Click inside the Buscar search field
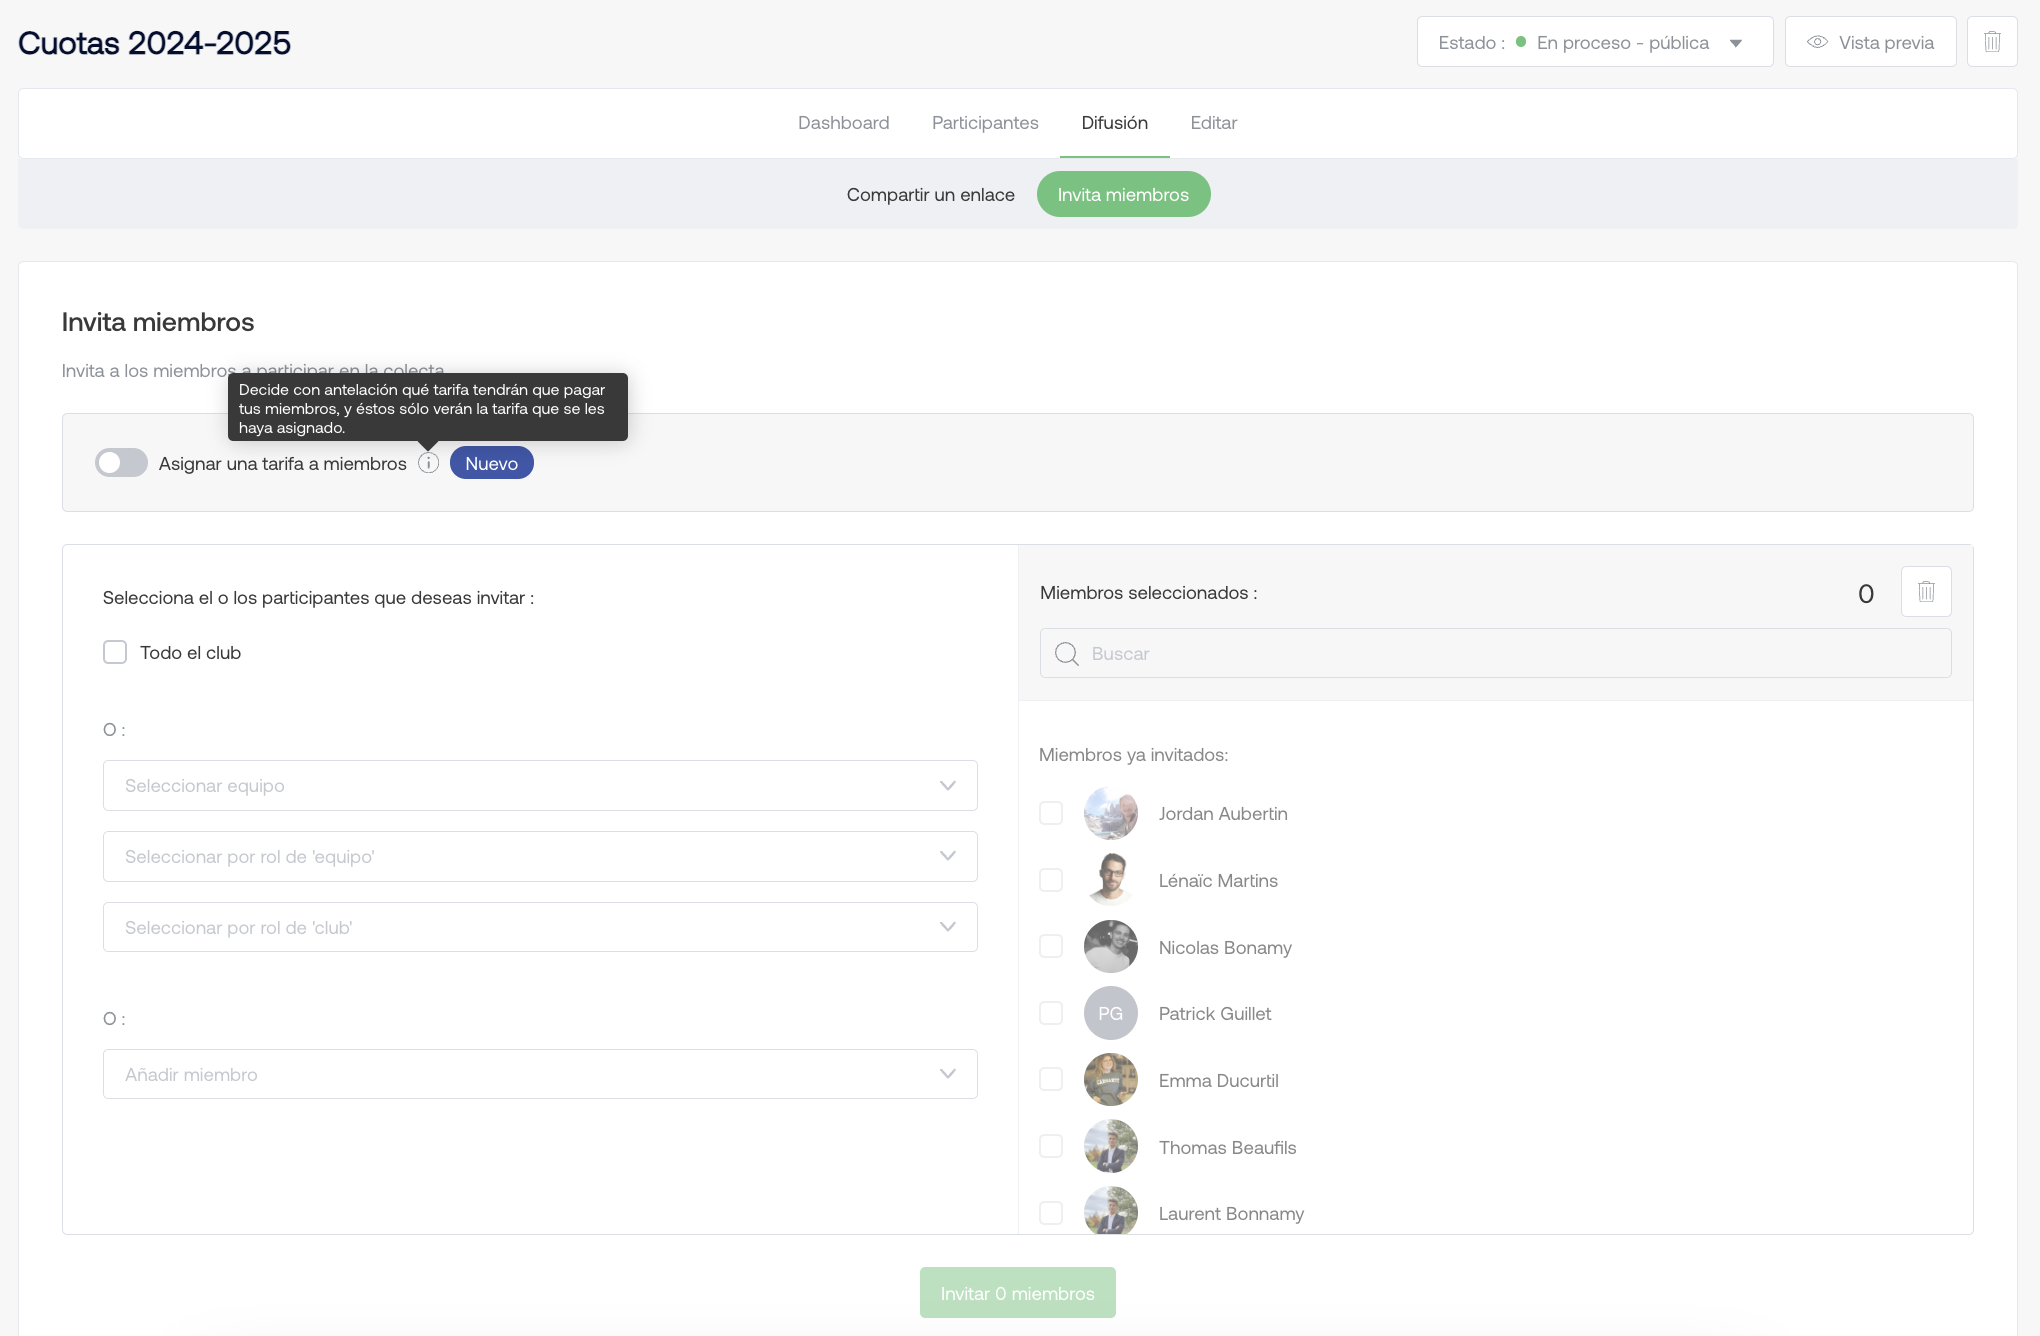2040x1336 pixels. click(x=1495, y=653)
